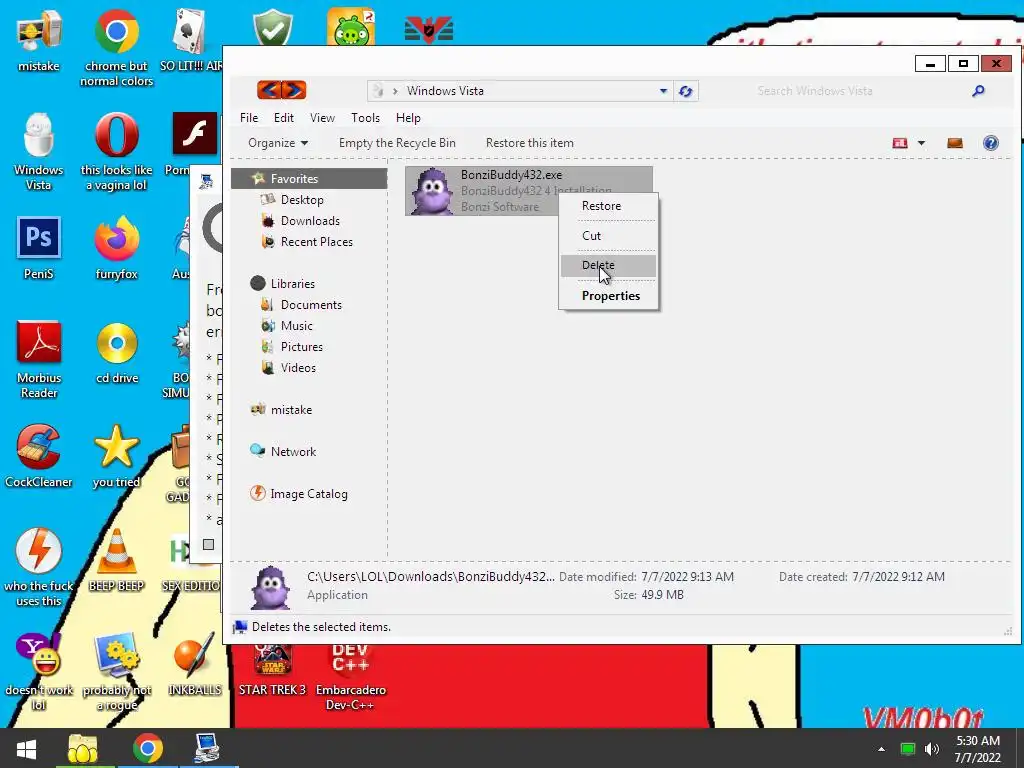1024x768 pixels.
Task: Open the Organize dropdown
Action: tap(278, 143)
